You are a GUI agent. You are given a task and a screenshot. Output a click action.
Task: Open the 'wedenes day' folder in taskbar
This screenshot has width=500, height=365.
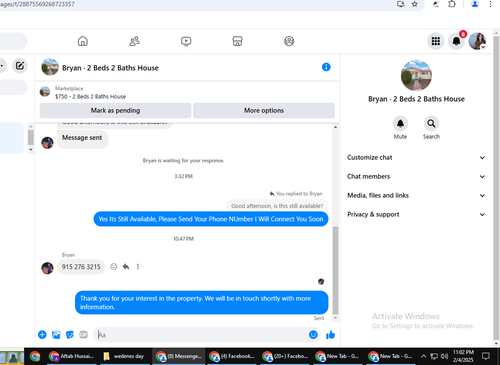click(125, 356)
